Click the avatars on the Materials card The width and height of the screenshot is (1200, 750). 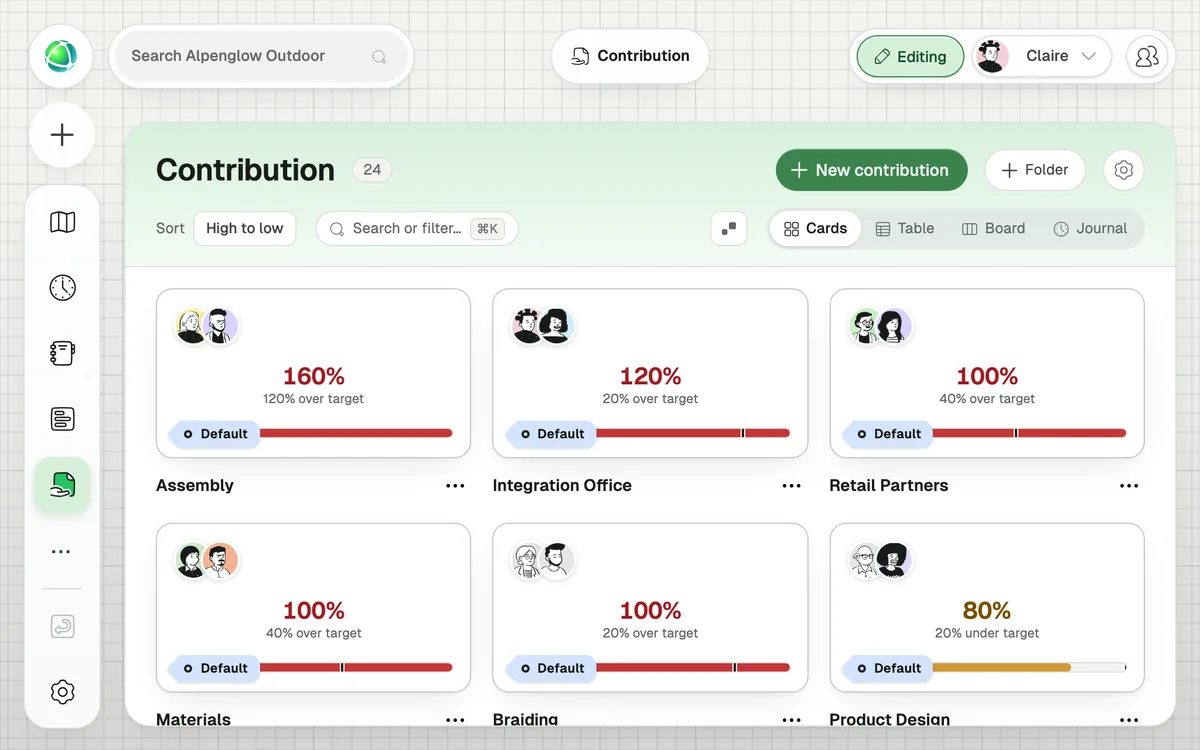click(206, 561)
